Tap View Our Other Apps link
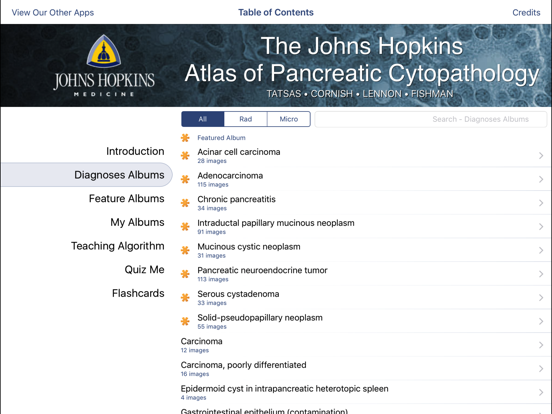552x414 pixels. [x=53, y=12]
